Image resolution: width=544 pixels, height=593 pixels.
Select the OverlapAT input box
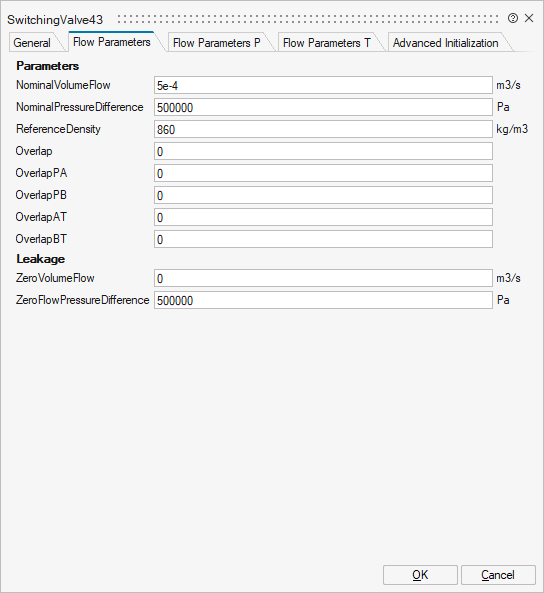click(x=323, y=217)
